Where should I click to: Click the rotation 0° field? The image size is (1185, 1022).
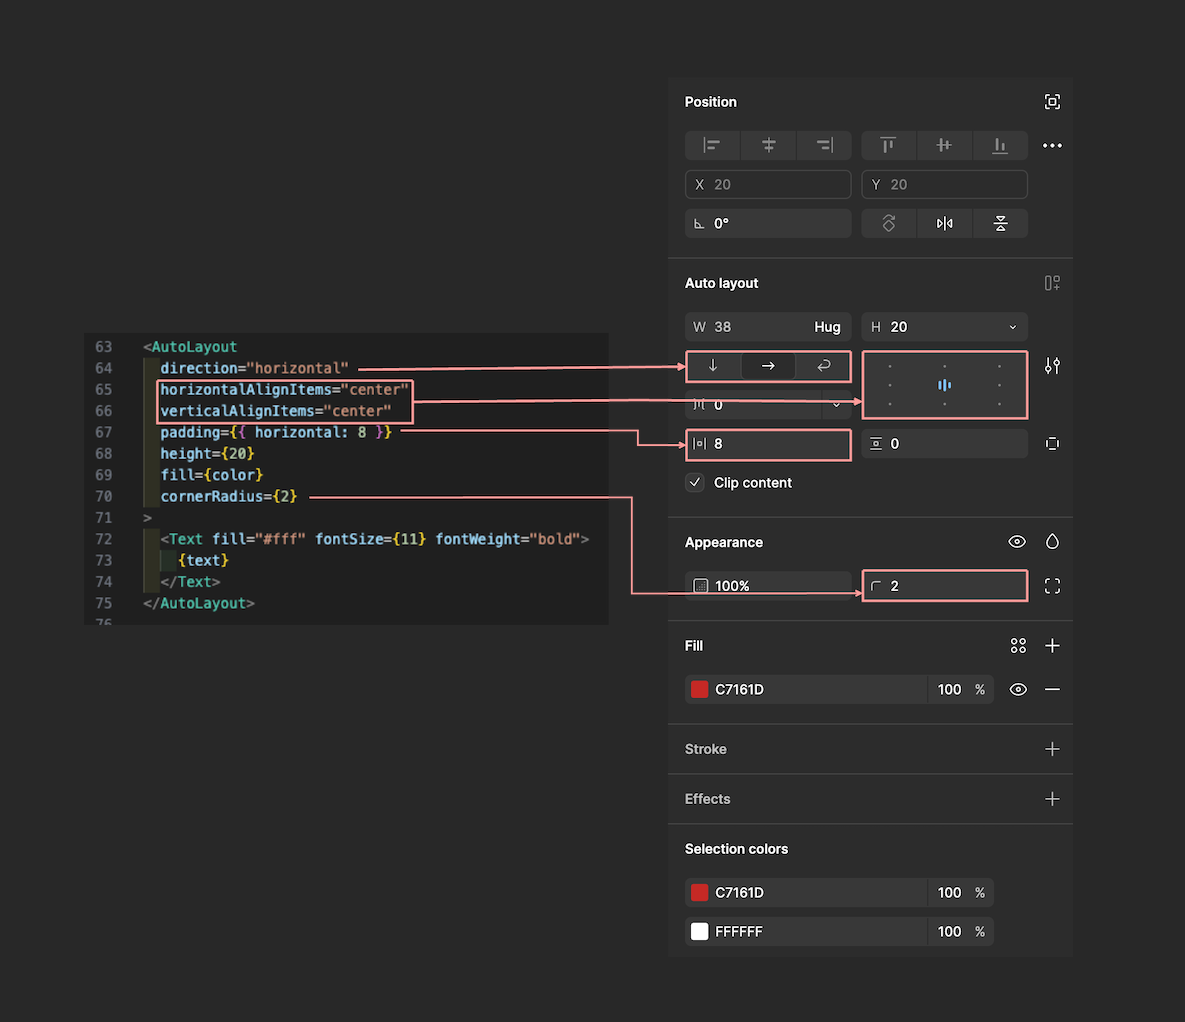point(768,223)
